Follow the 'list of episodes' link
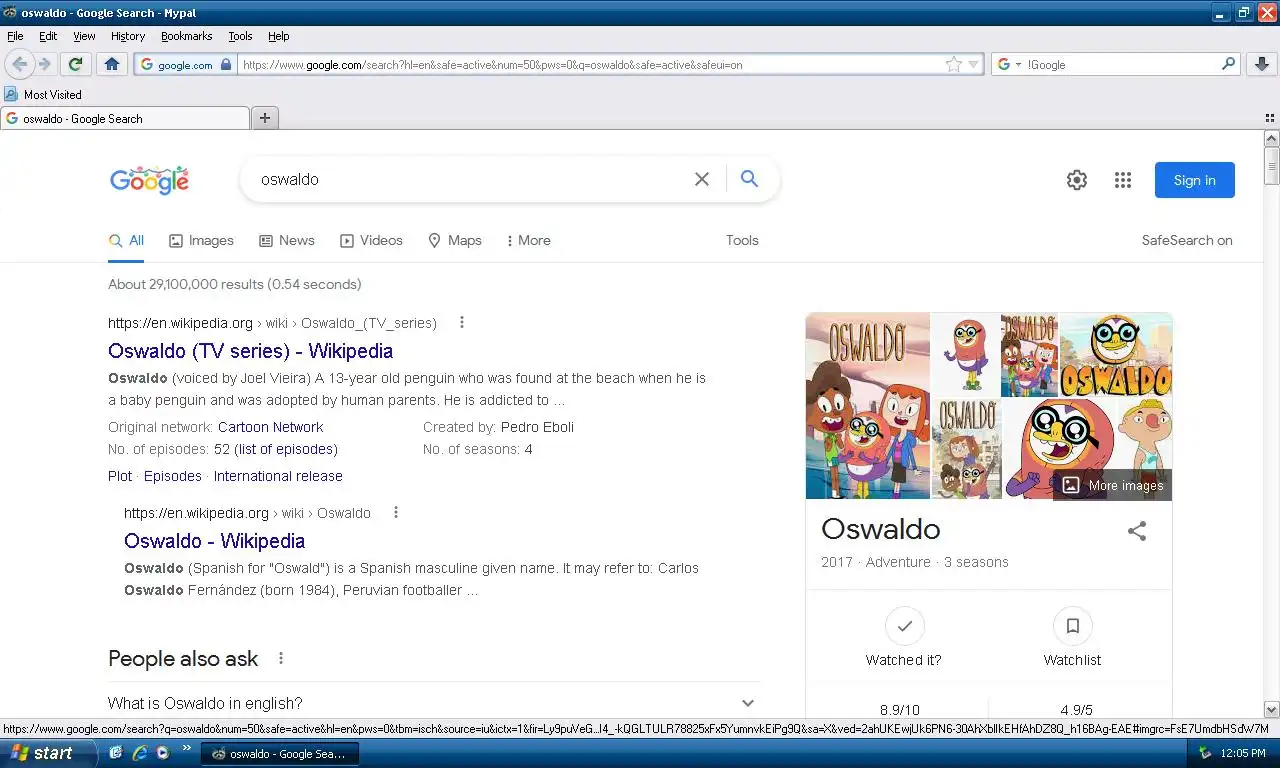This screenshot has width=1280, height=768. 285,449
